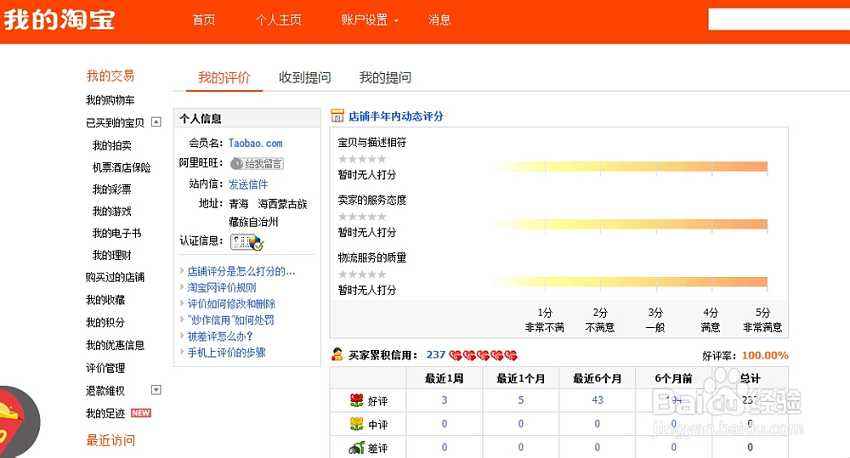Click the 237 credit score number

point(436,355)
